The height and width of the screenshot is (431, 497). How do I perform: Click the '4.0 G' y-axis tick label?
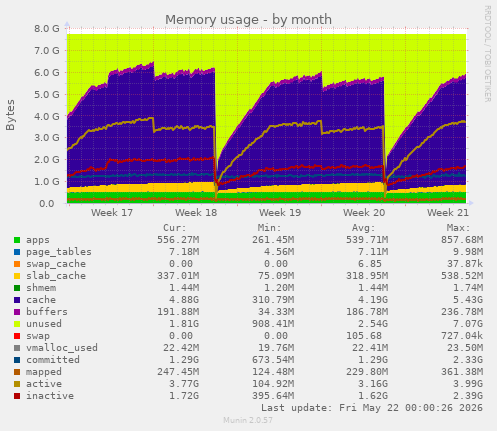[x=47, y=116]
